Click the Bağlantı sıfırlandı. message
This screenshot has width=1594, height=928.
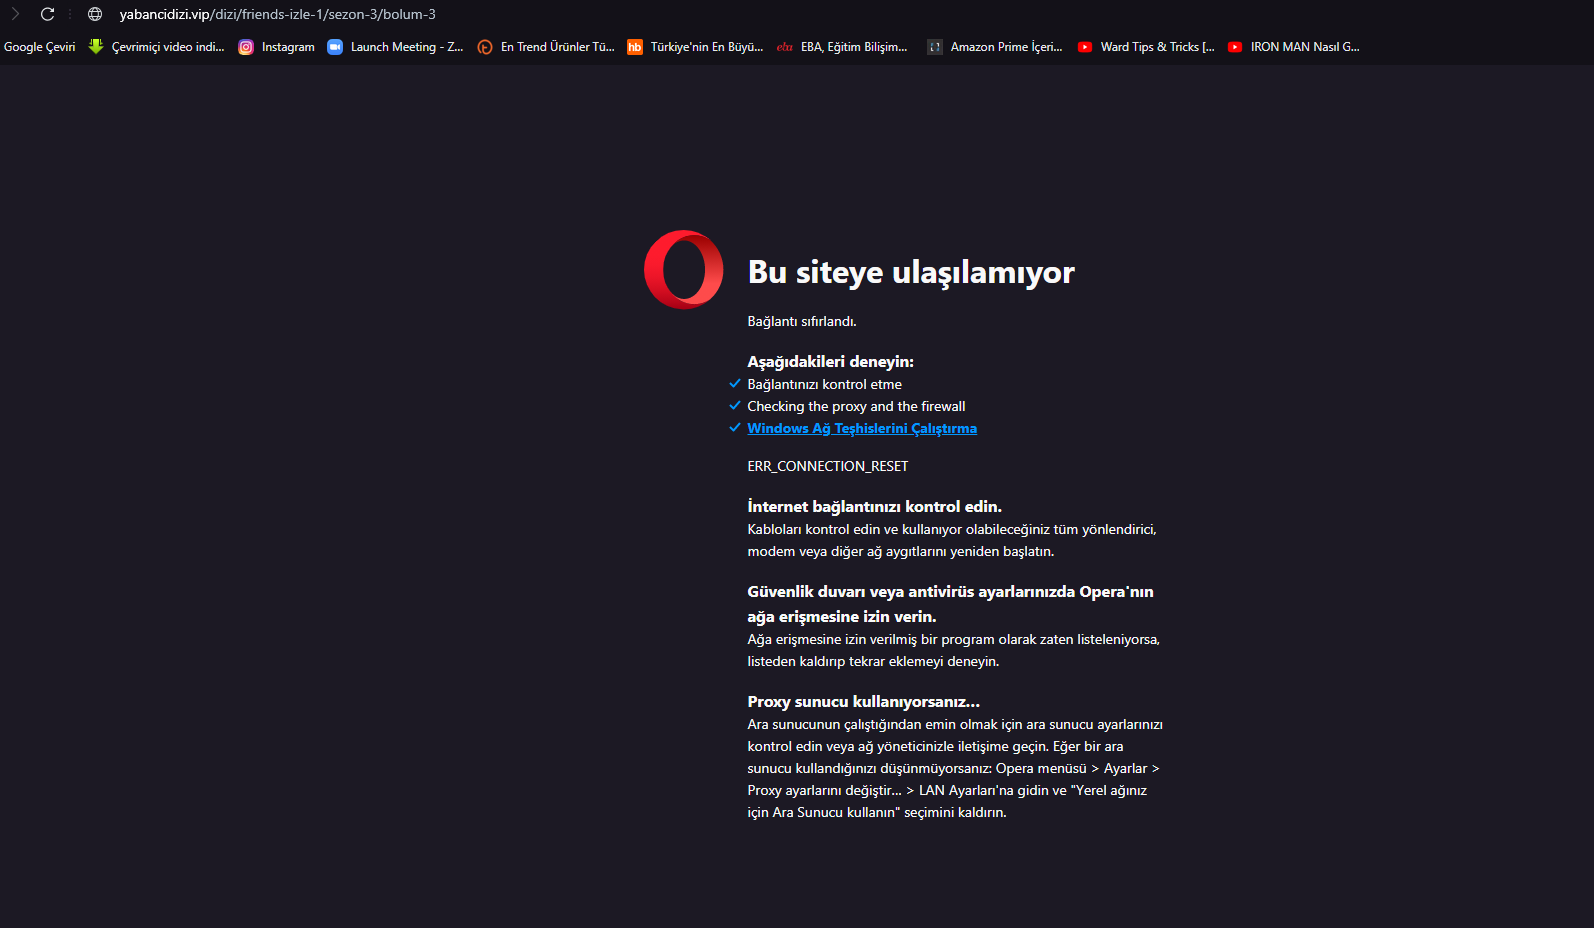pos(802,321)
